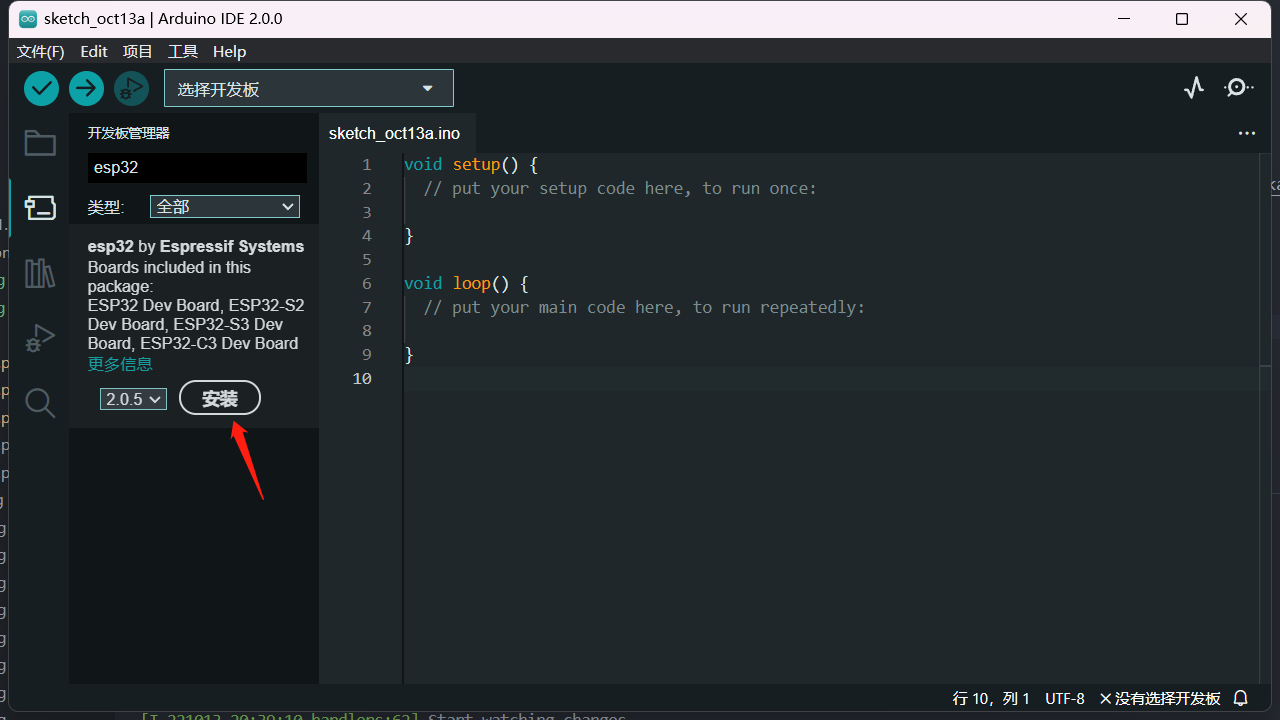
Task: Open the 项目 menu
Action: tap(138, 51)
